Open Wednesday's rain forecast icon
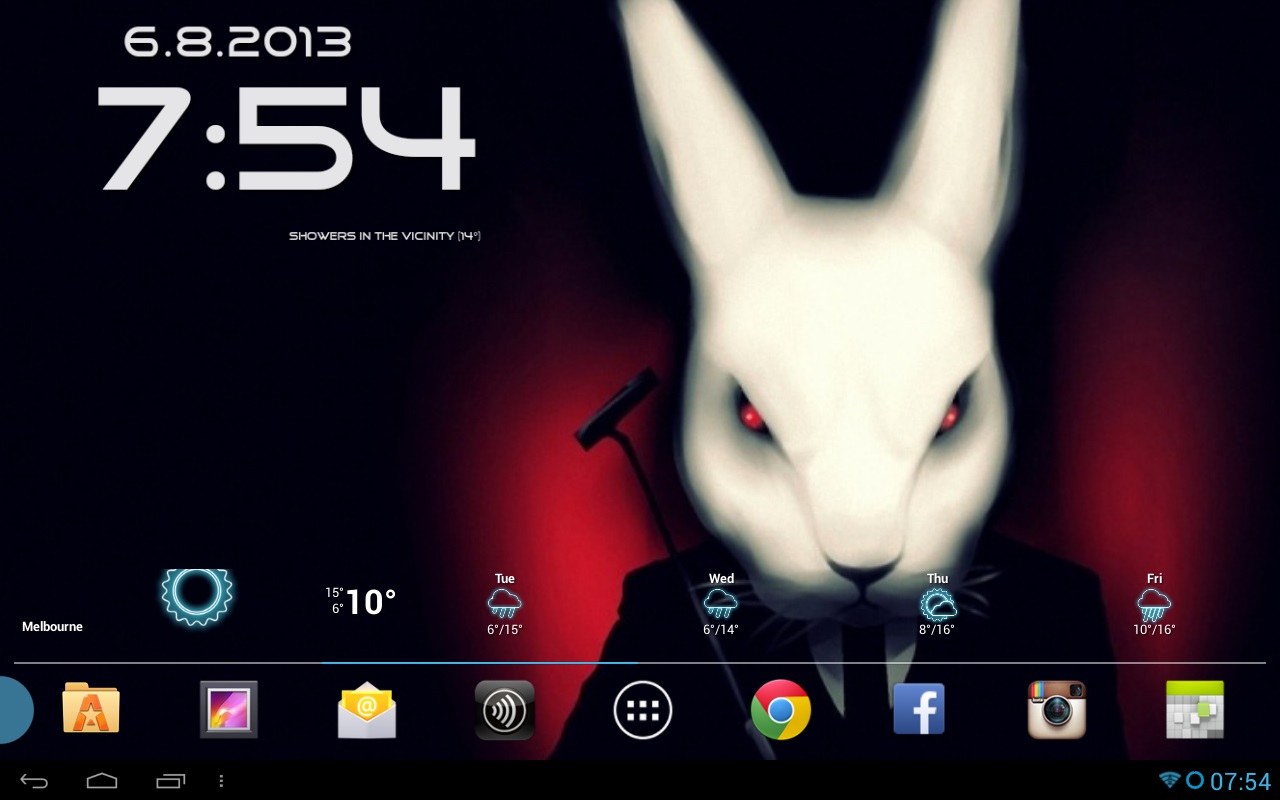This screenshot has height=800, width=1280. point(721,604)
